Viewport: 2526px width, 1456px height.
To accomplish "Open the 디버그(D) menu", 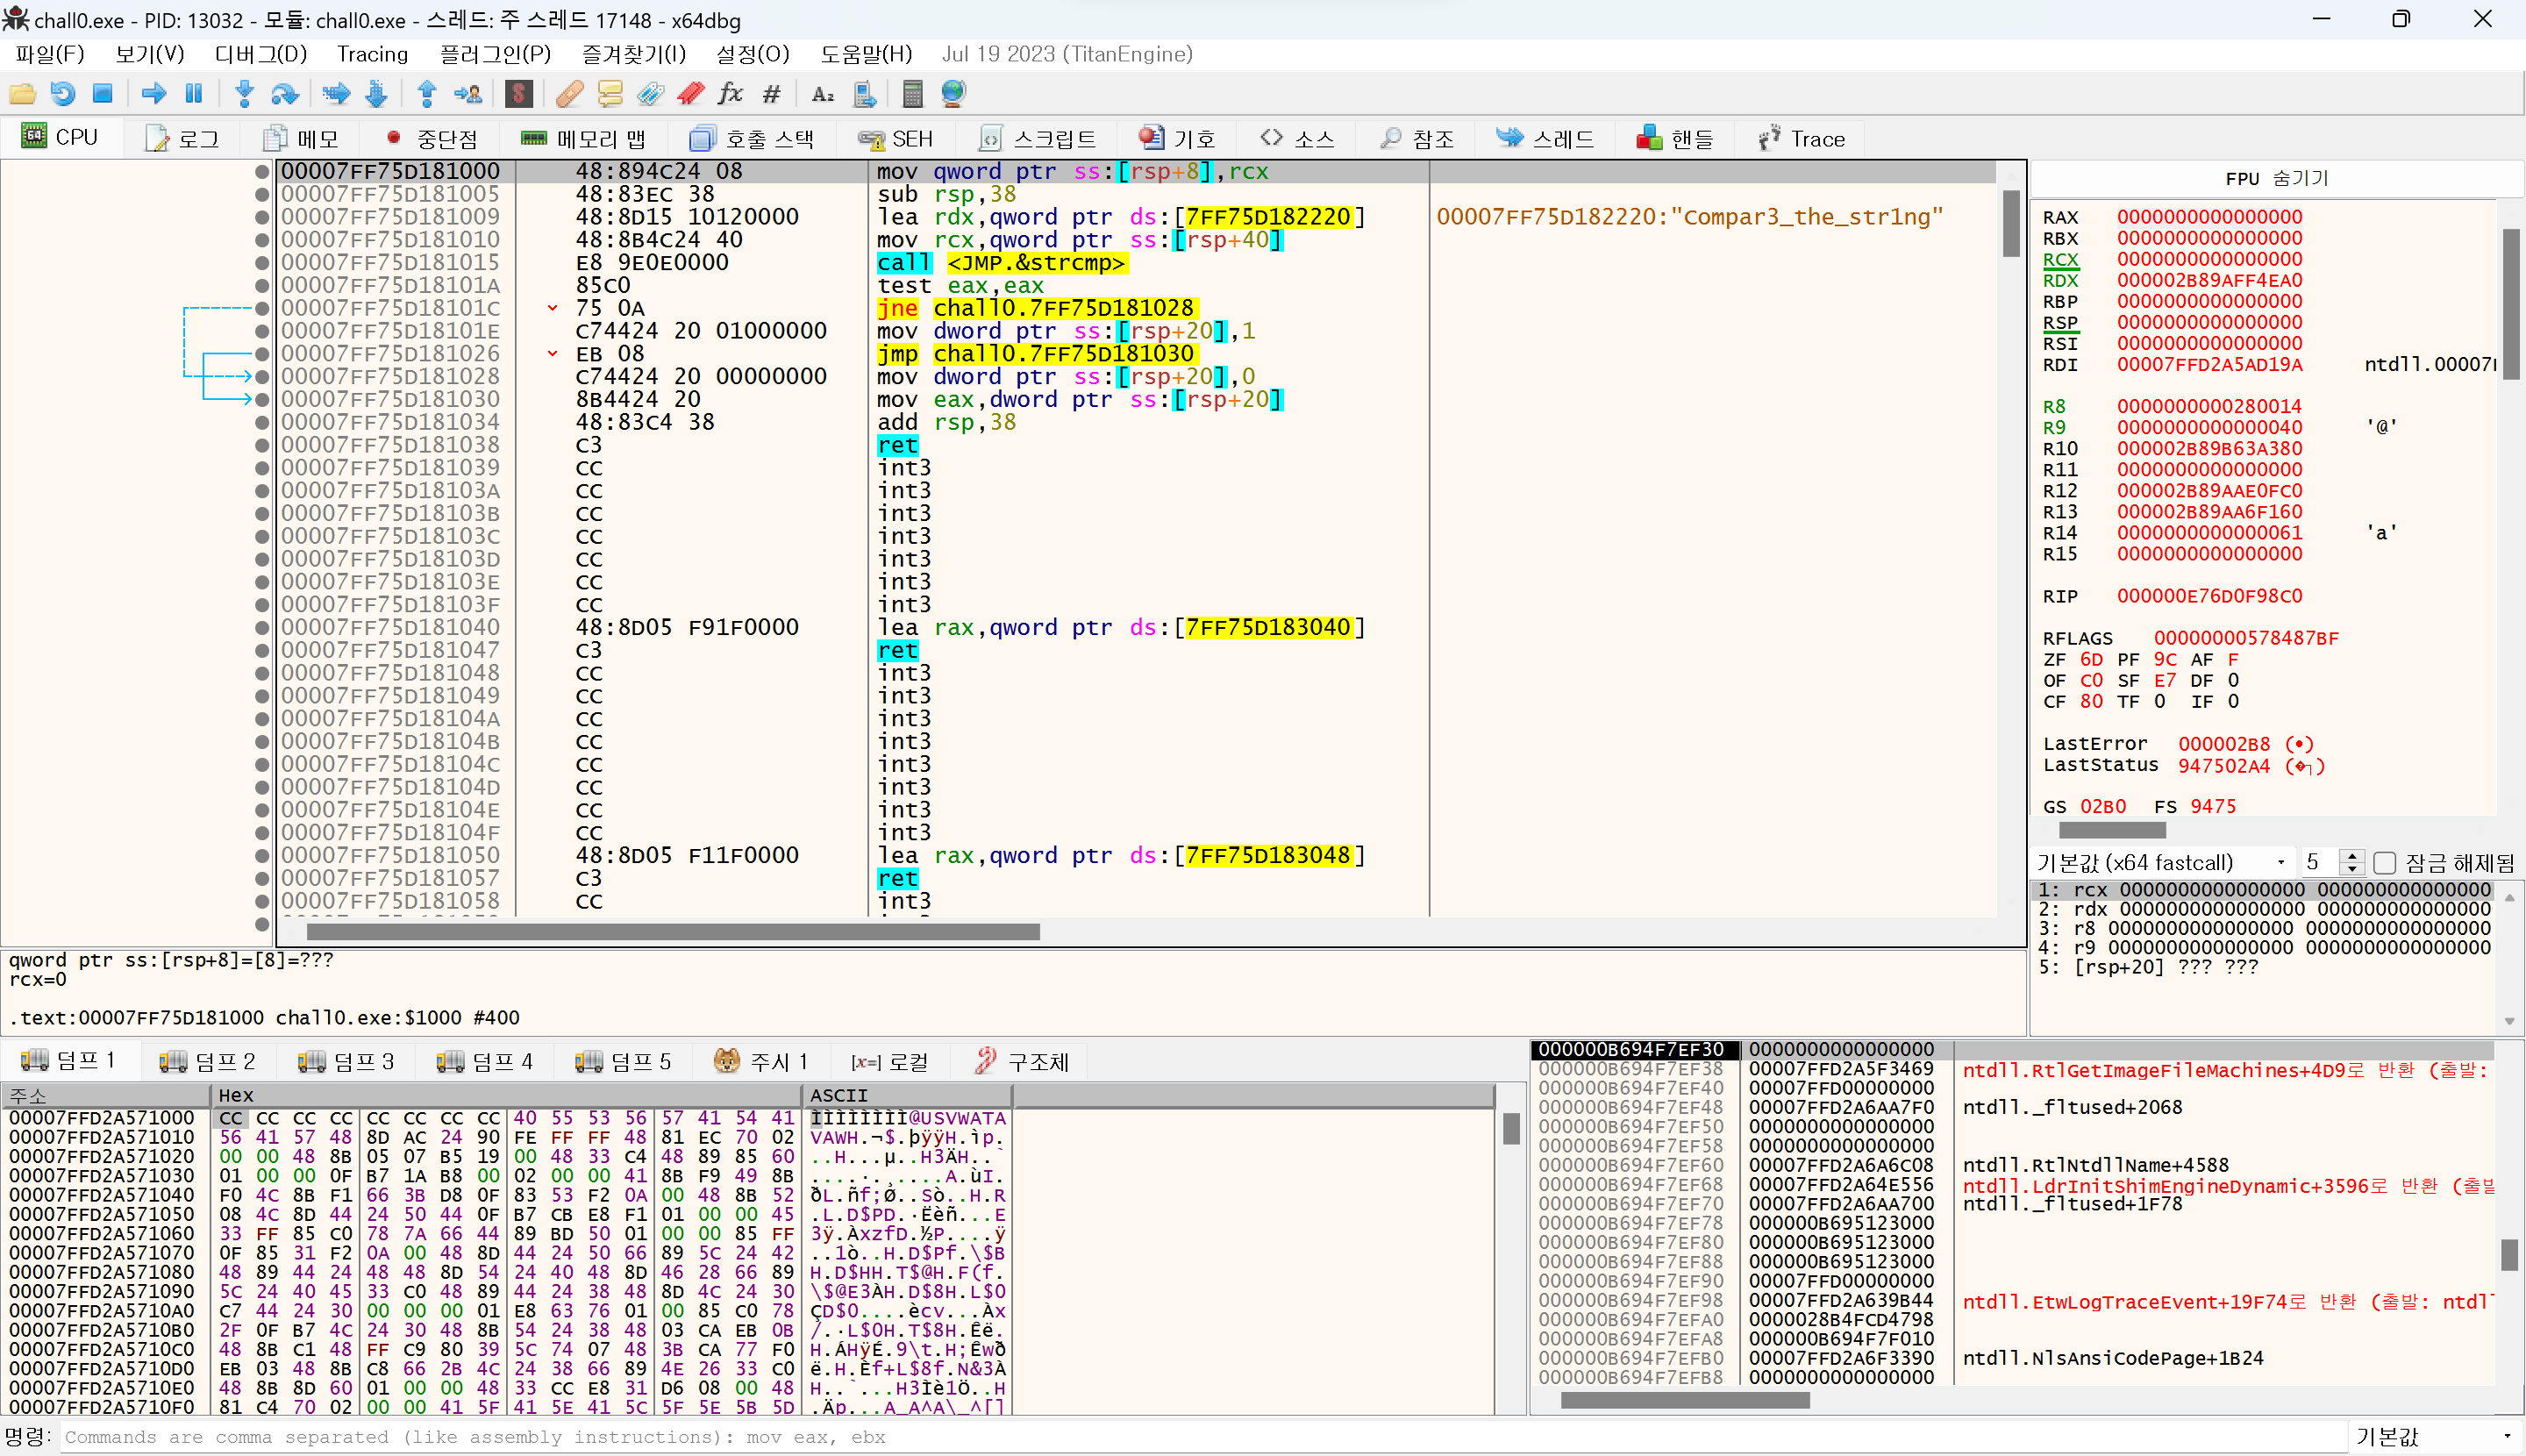I will coord(260,54).
